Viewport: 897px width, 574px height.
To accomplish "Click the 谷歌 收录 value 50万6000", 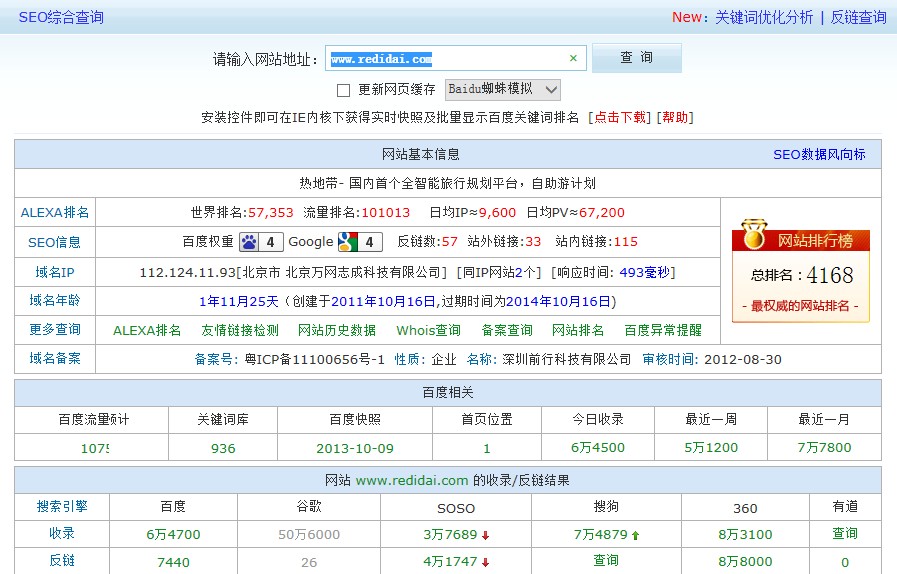I will point(309,535).
